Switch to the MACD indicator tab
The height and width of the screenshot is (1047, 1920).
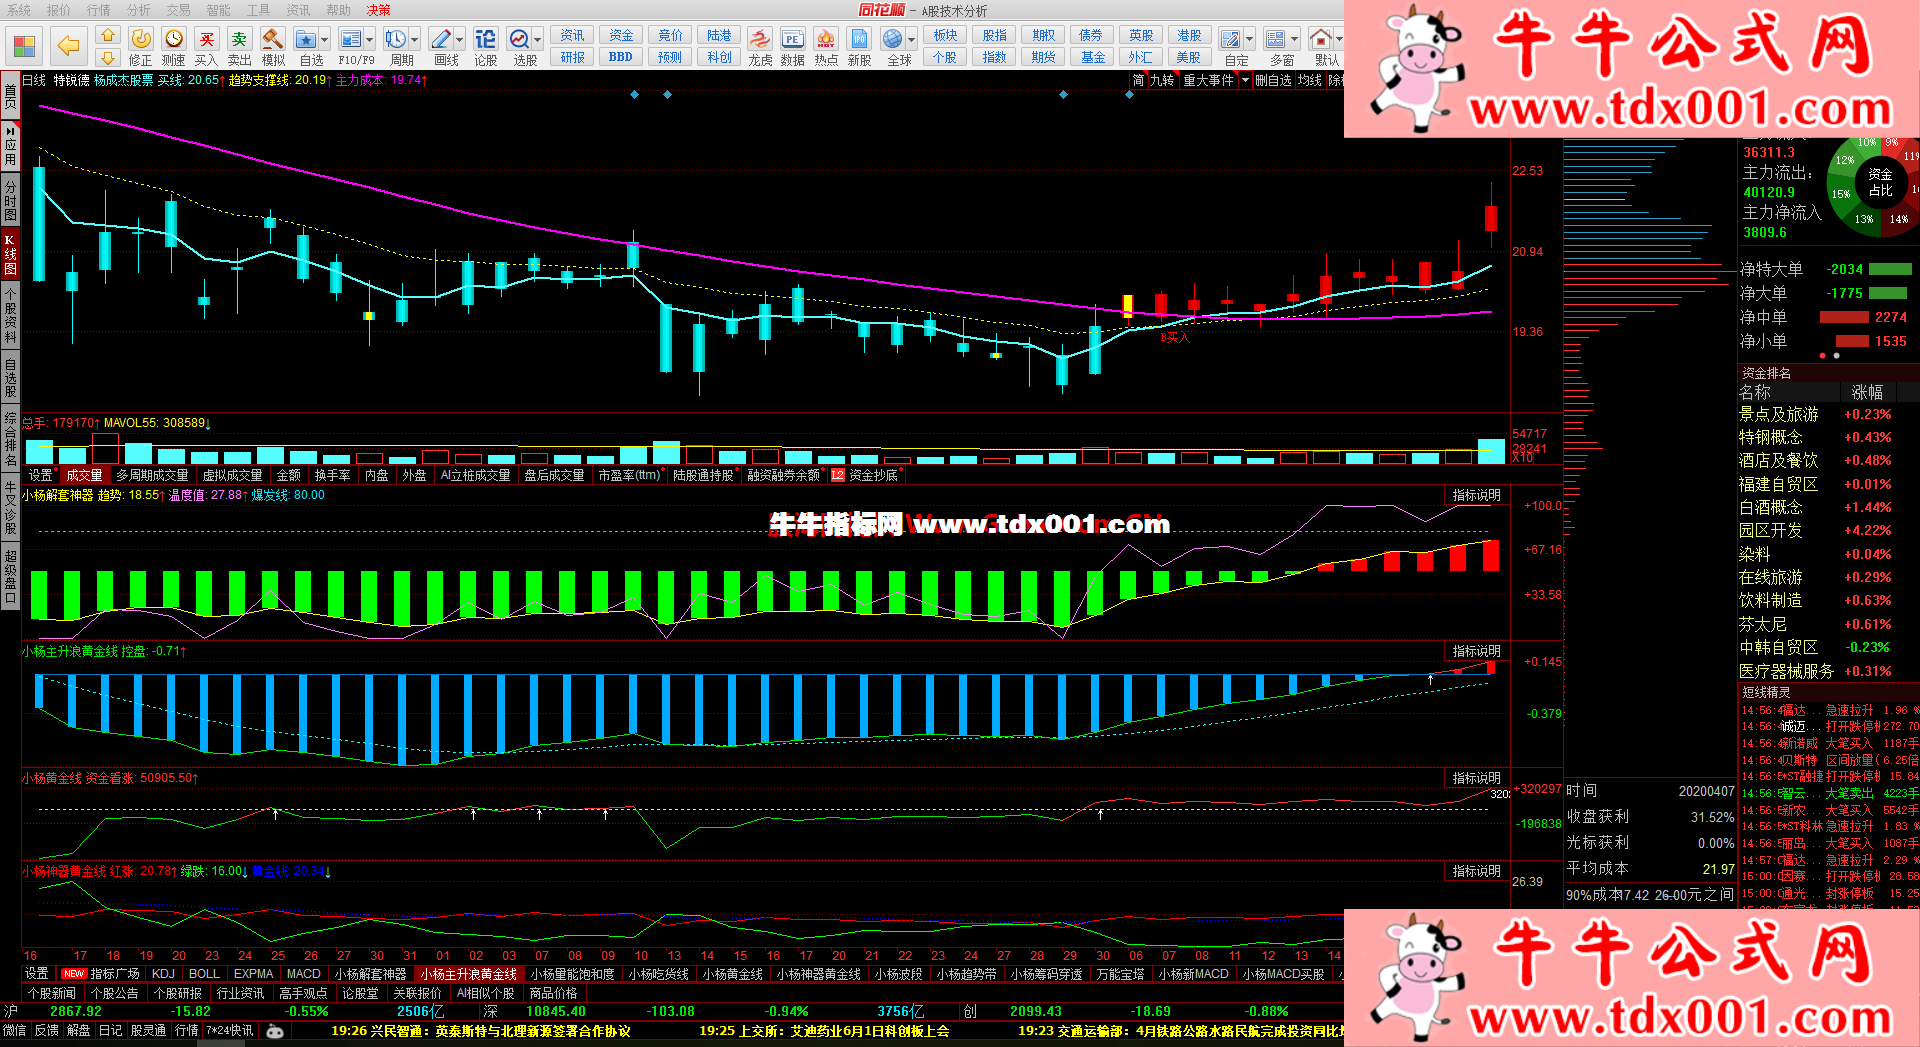[303, 973]
